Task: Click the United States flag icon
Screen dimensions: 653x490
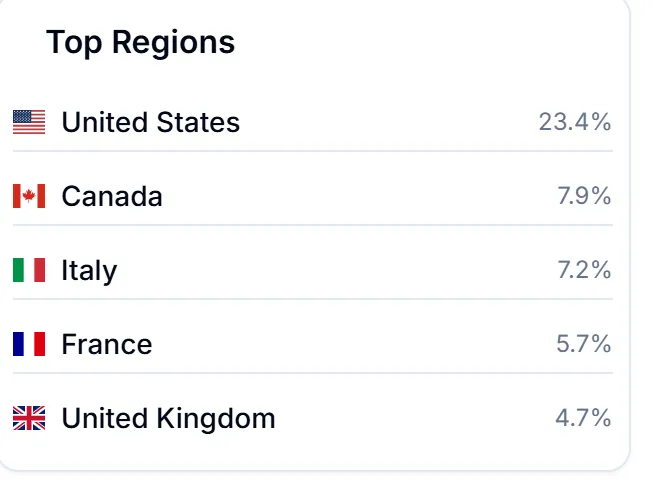Action: click(29, 123)
